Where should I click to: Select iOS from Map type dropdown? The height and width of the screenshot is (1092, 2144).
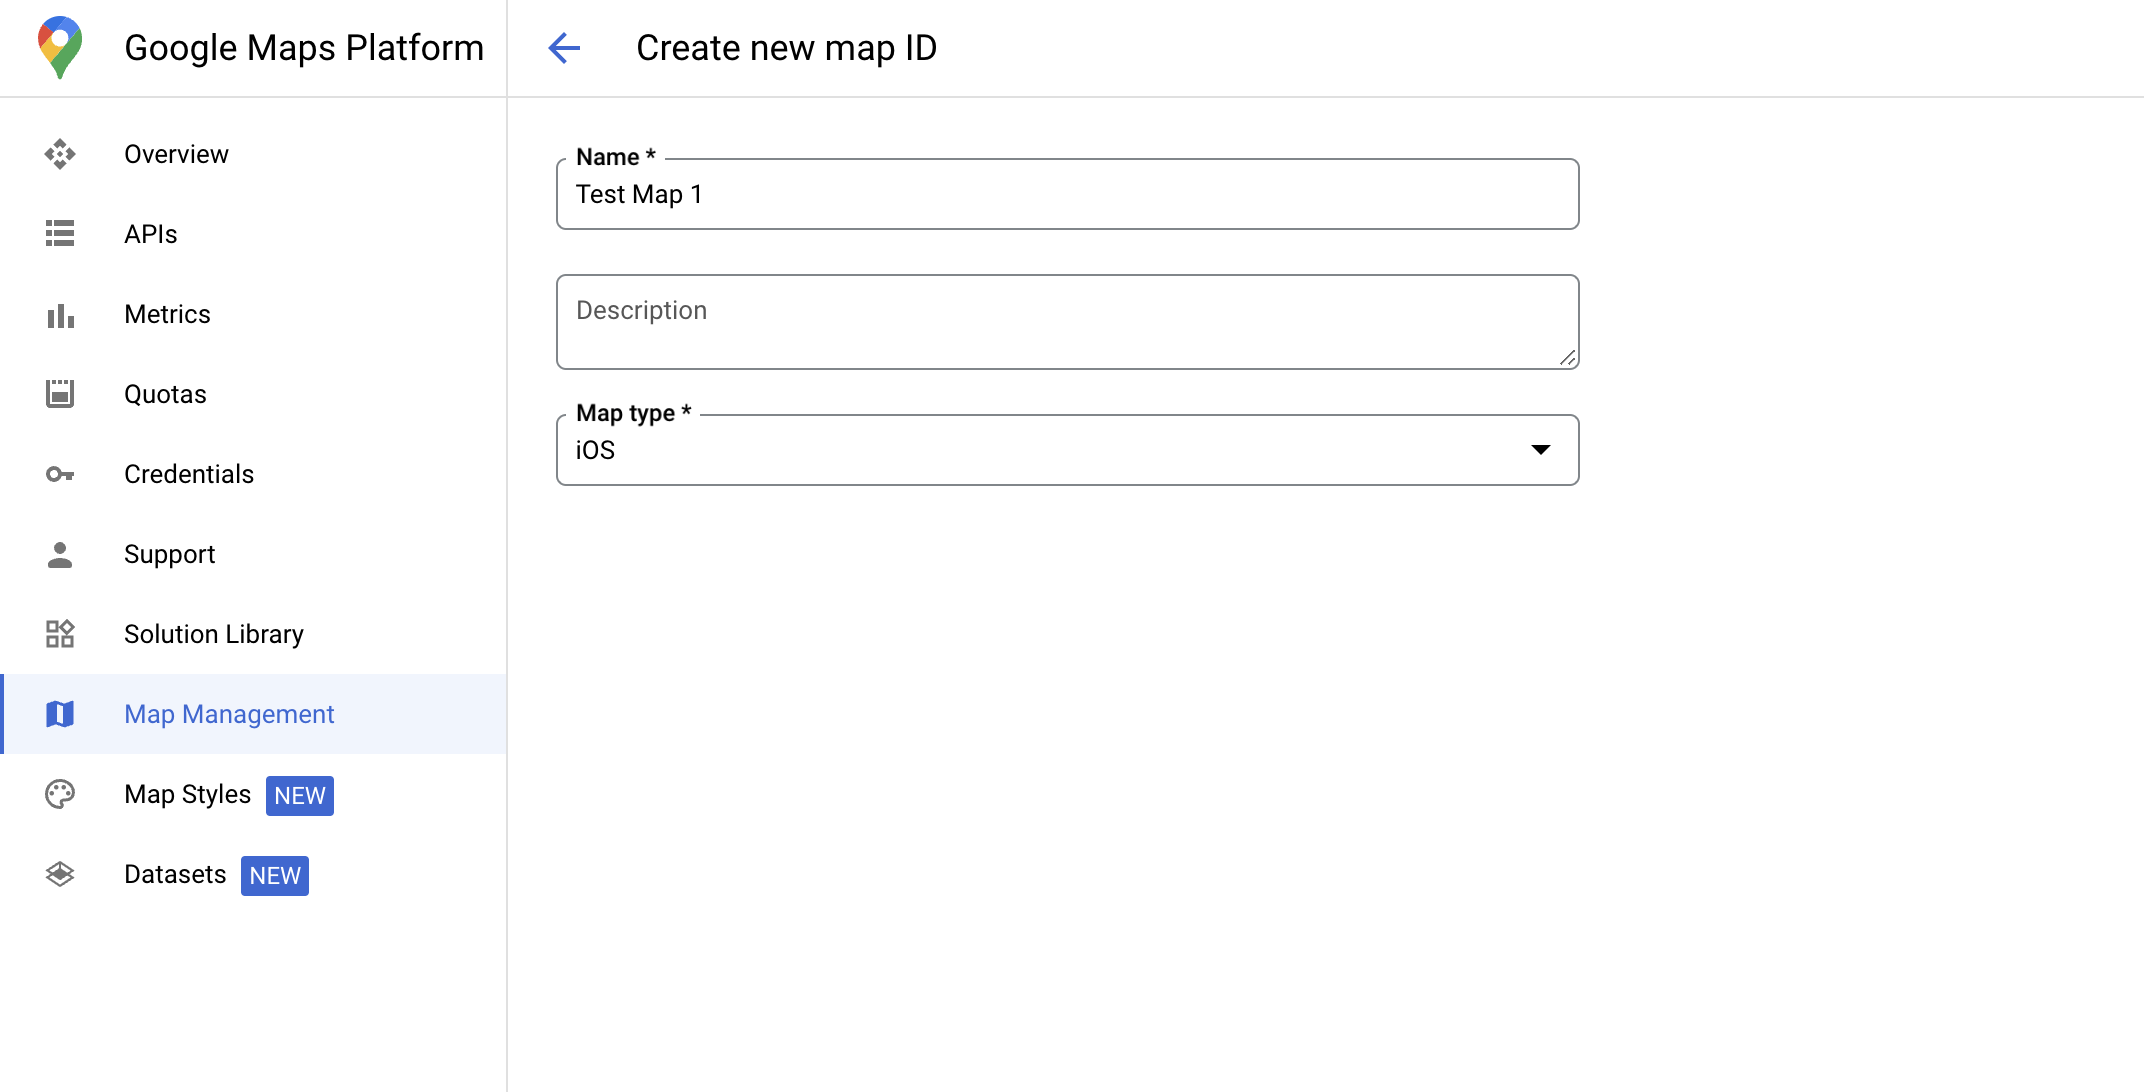click(1068, 450)
